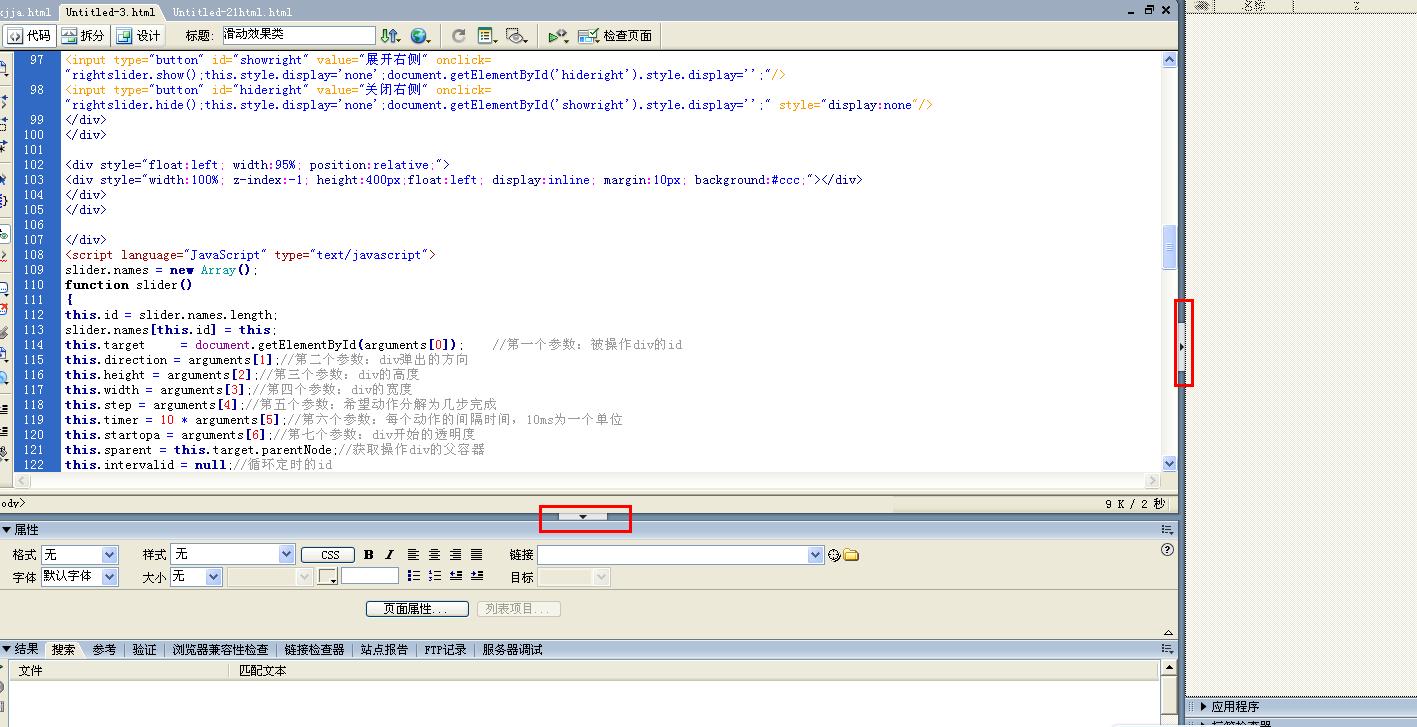The height and width of the screenshot is (727, 1417).
Task: Switch to Code view (代码)
Action: [28, 35]
